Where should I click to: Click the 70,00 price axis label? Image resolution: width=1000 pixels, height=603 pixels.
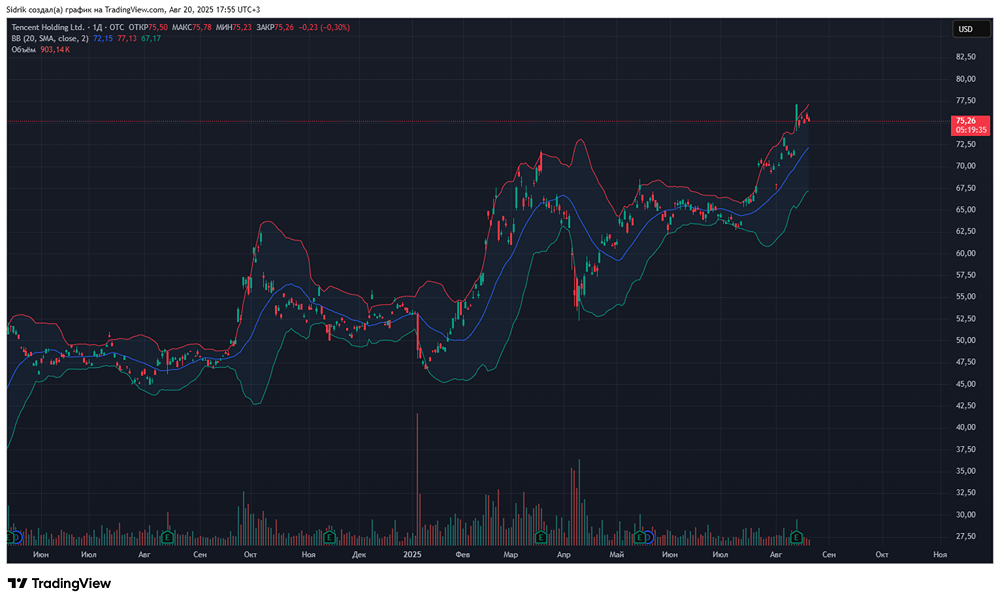pos(966,166)
